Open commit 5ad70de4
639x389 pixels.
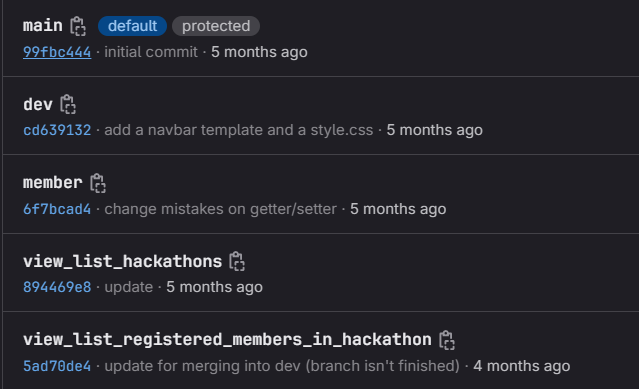[x=57, y=366]
